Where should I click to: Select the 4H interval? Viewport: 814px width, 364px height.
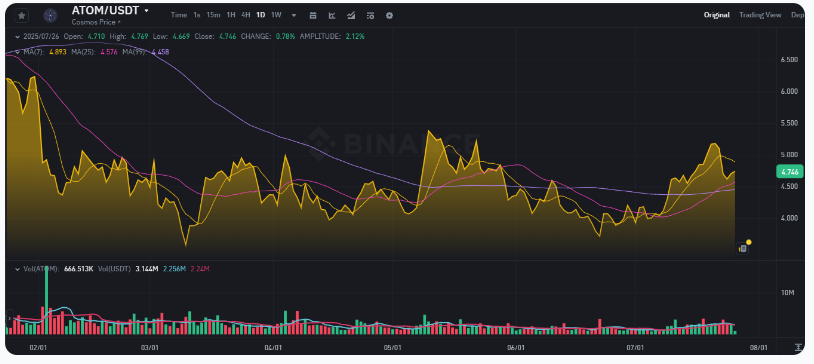(246, 15)
